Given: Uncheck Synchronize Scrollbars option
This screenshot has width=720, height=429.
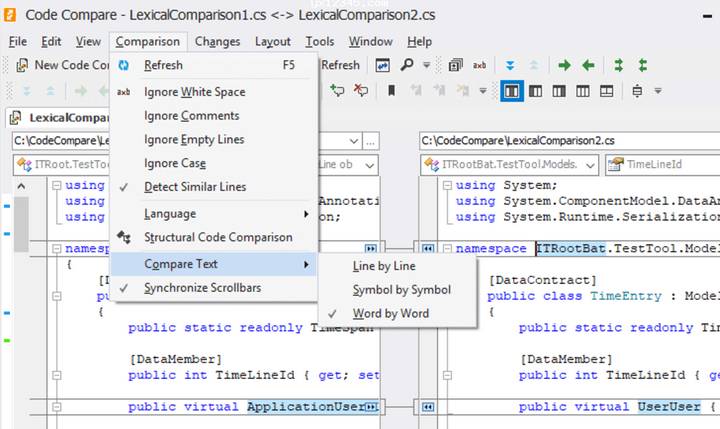Looking at the screenshot, I should click(x=214, y=288).
